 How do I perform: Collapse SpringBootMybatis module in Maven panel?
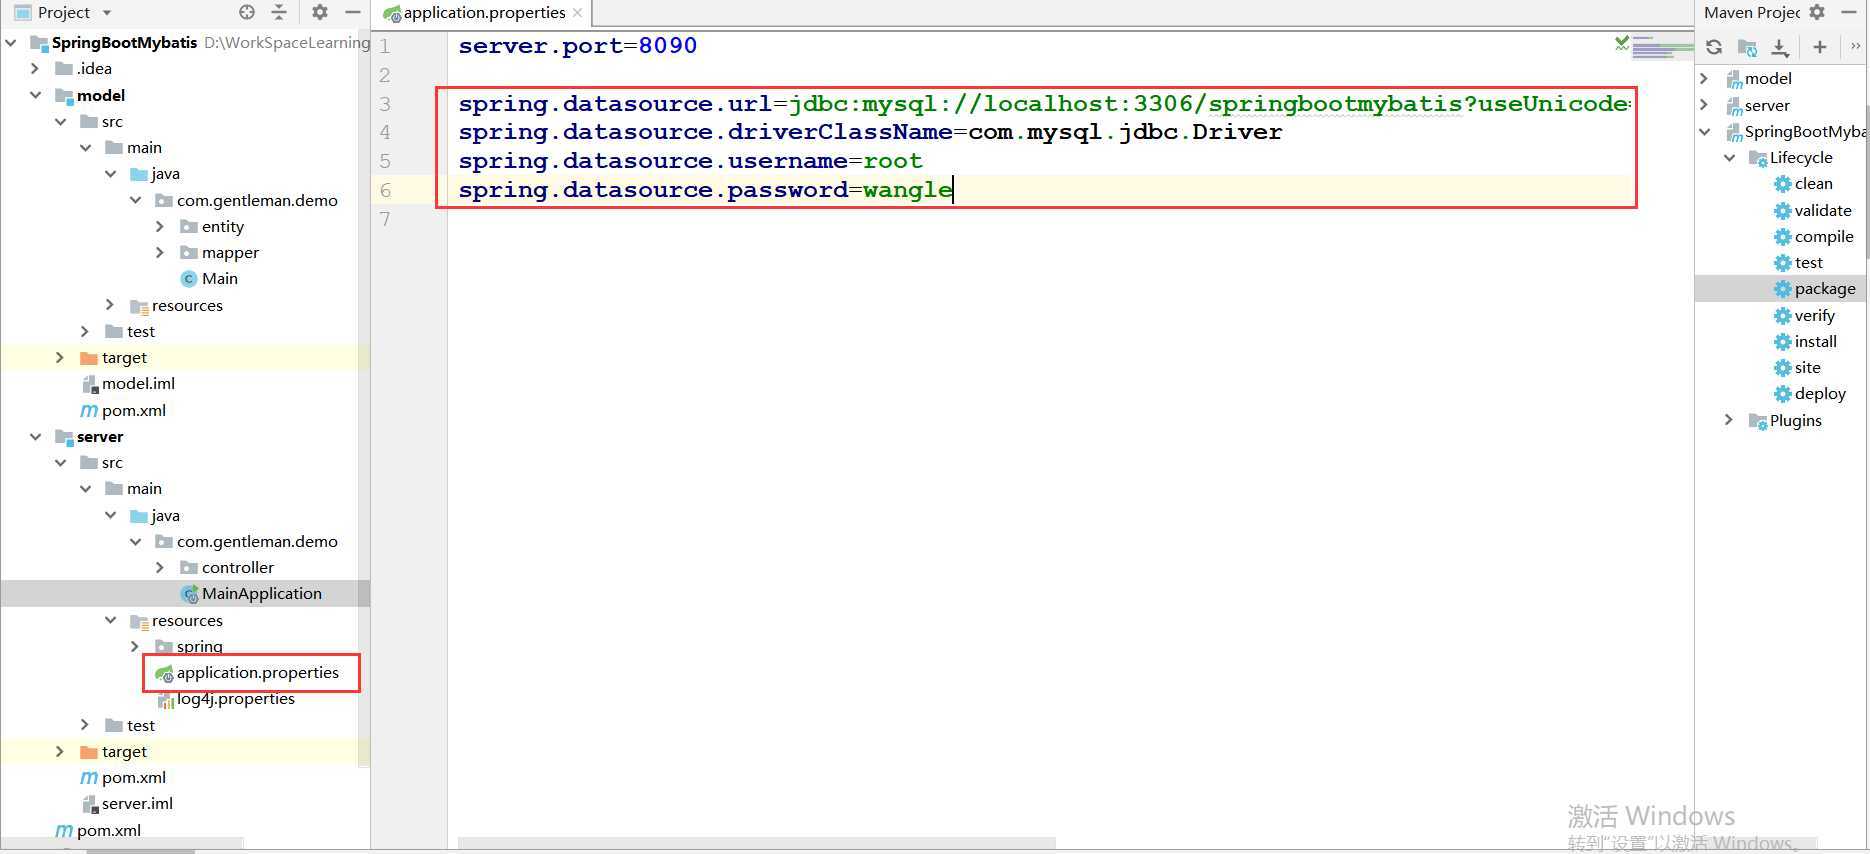point(1704,131)
